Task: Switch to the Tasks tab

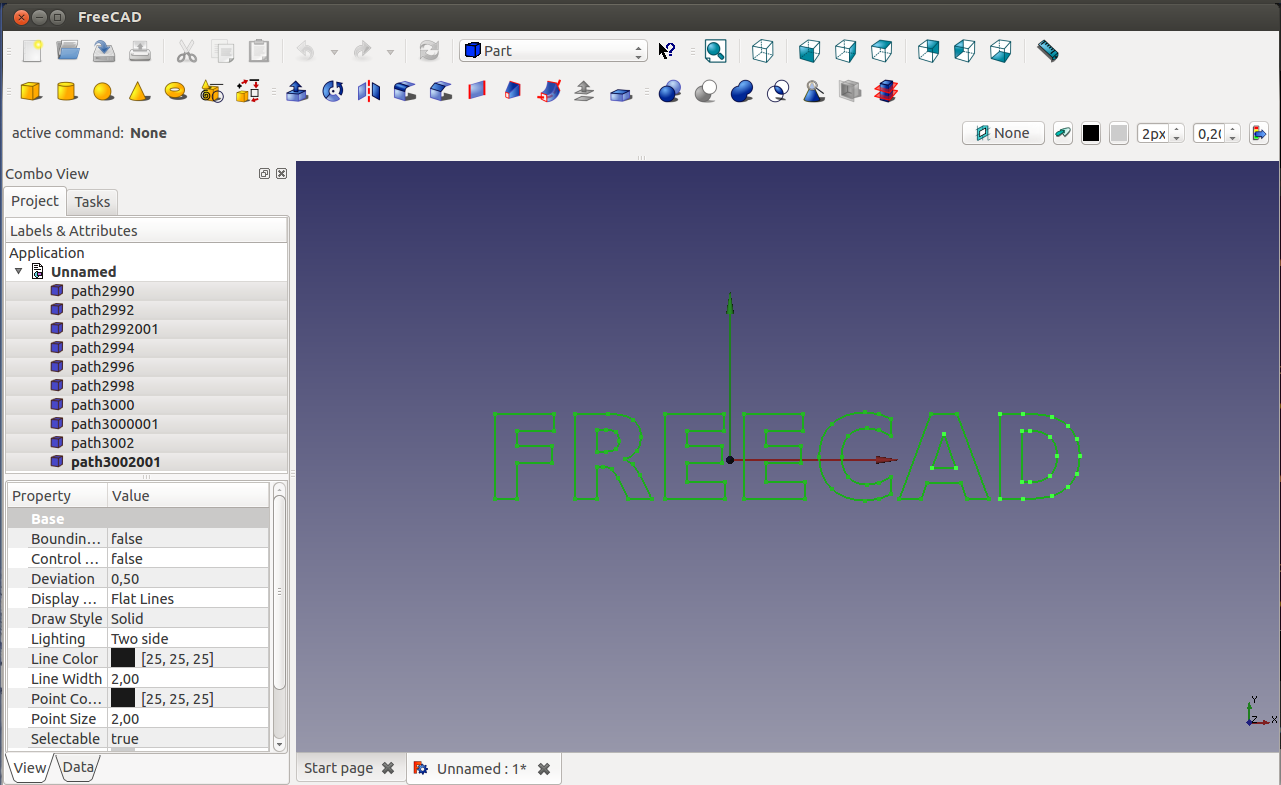Action: [92, 202]
